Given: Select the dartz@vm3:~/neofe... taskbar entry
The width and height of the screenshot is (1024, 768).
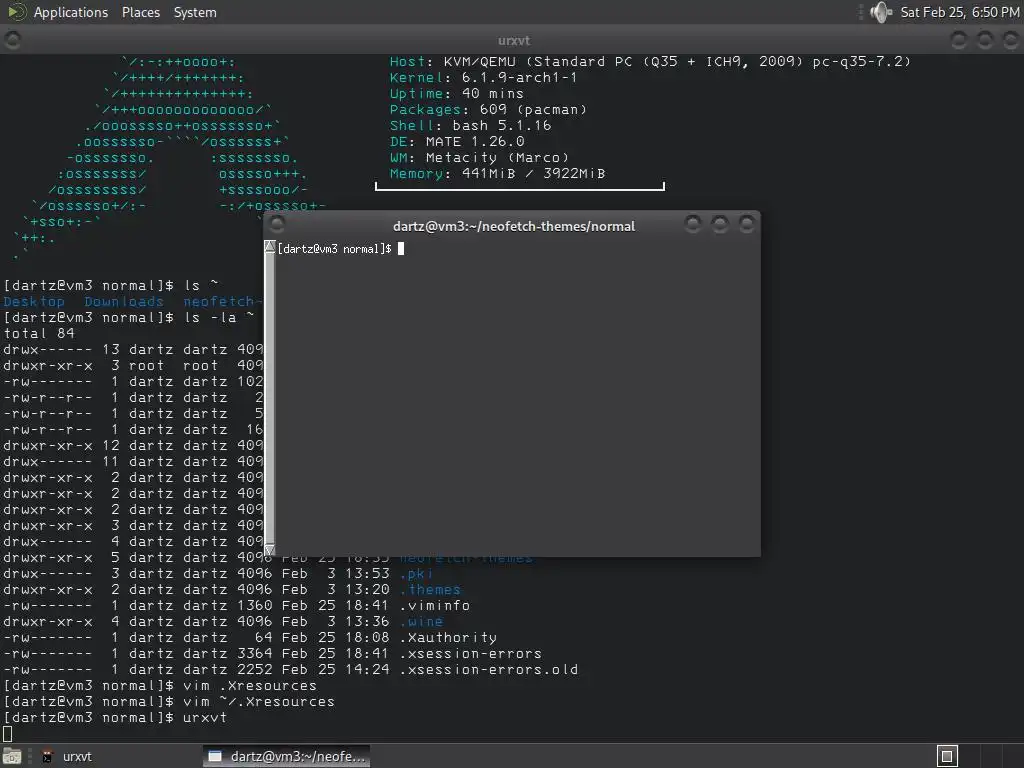Looking at the screenshot, I should pos(287,756).
